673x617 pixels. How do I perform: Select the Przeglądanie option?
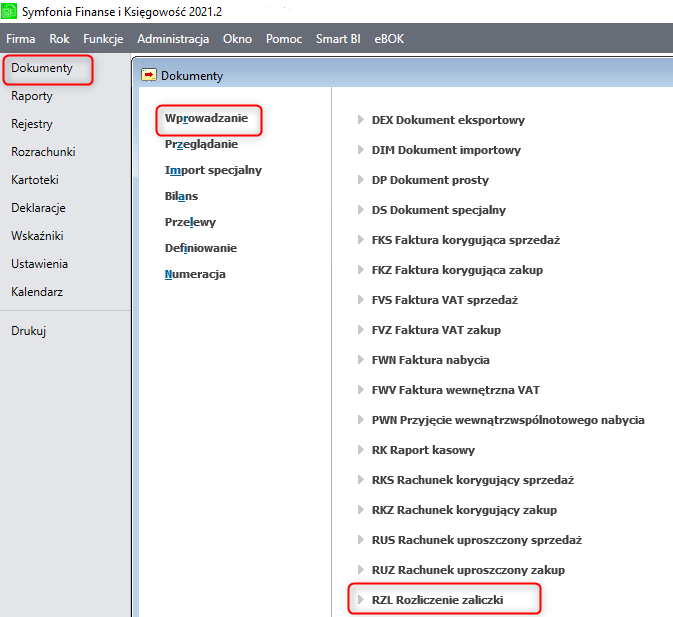(x=201, y=144)
